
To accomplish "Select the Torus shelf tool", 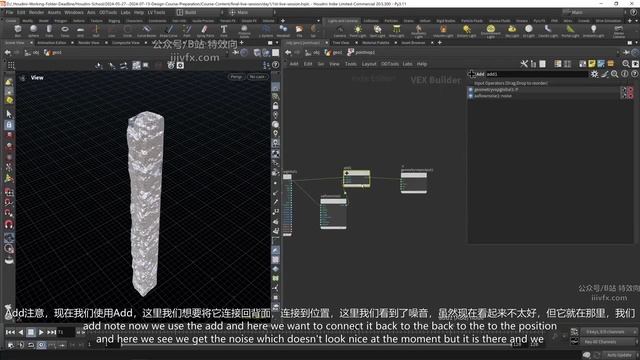I will 64,31.
